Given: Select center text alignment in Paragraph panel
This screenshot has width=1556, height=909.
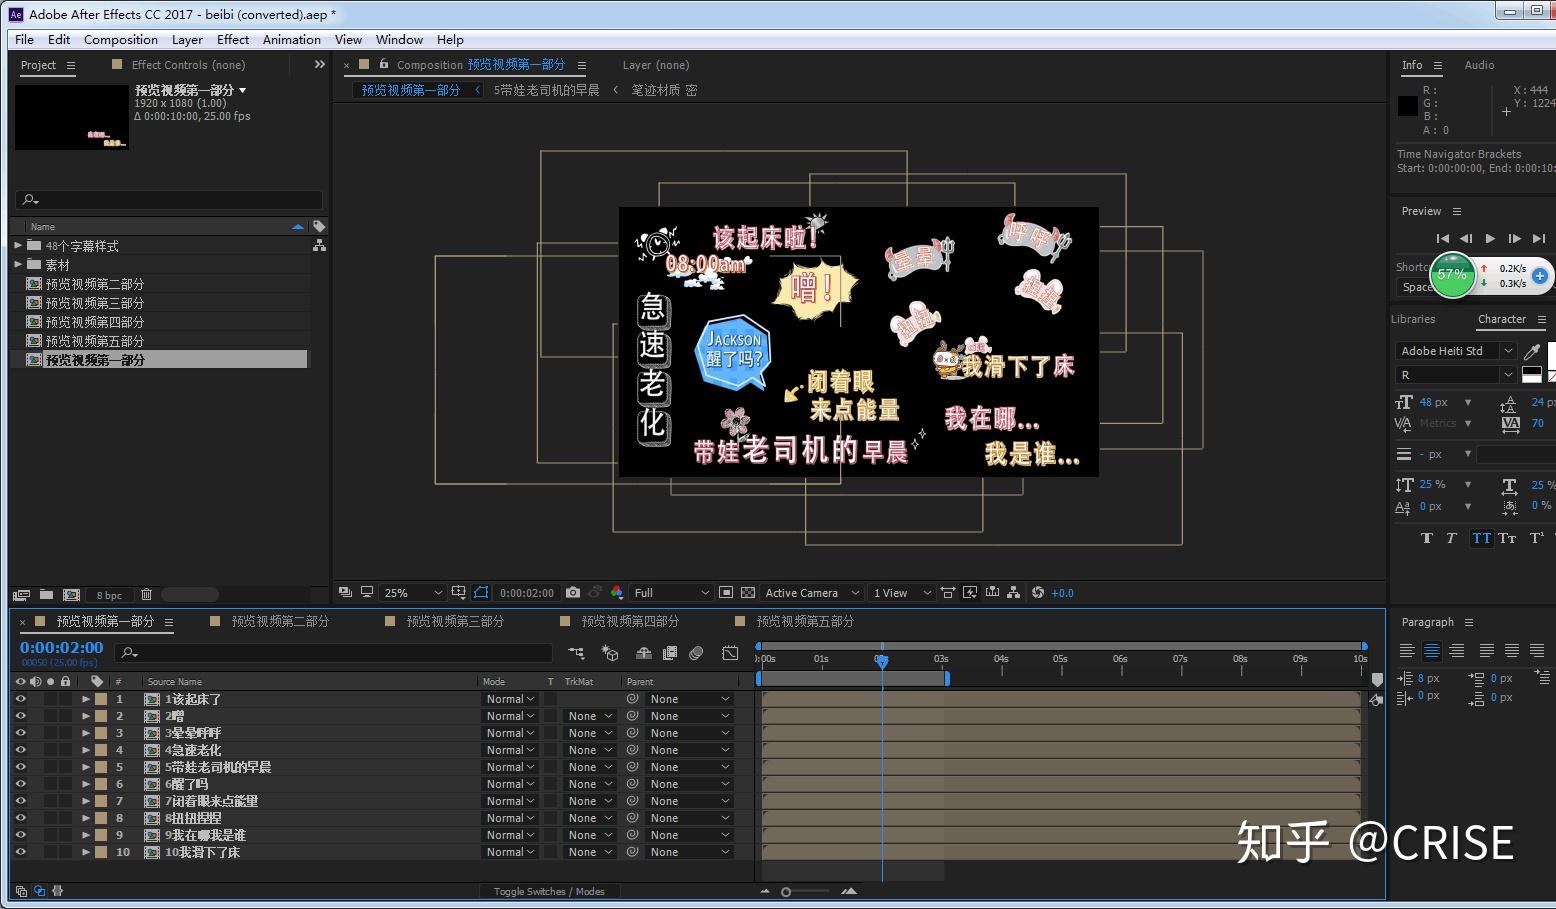Looking at the screenshot, I should pyautogui.click(x=1432, y=651).
